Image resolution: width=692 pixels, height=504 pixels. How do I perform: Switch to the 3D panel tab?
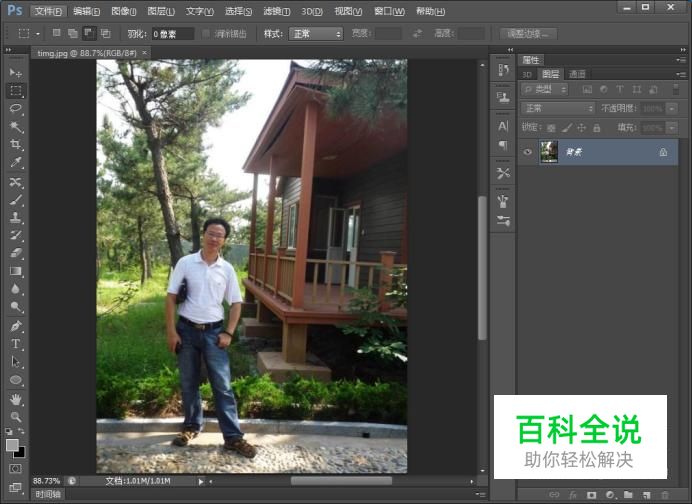coord(527,74)
